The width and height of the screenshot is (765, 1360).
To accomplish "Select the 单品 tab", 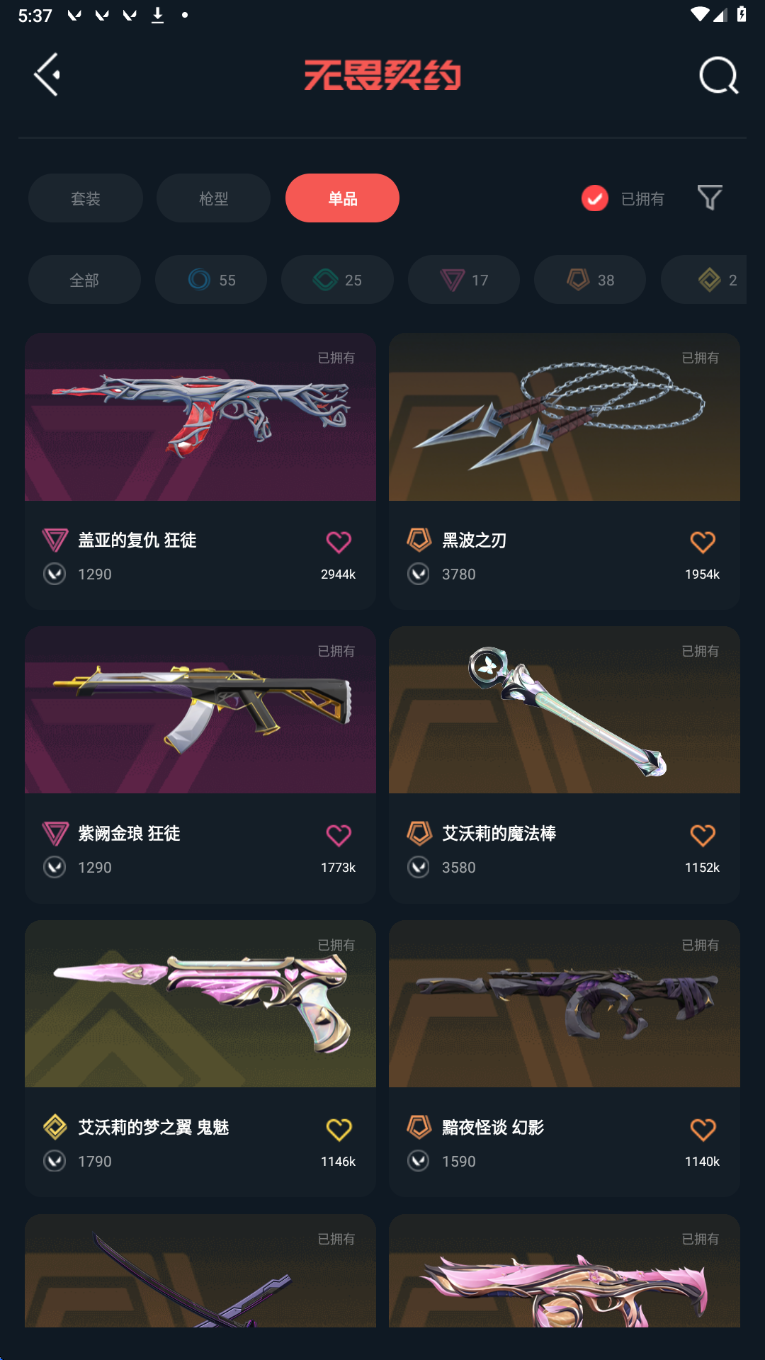I will pyautogui.click(x=342, y=198).
